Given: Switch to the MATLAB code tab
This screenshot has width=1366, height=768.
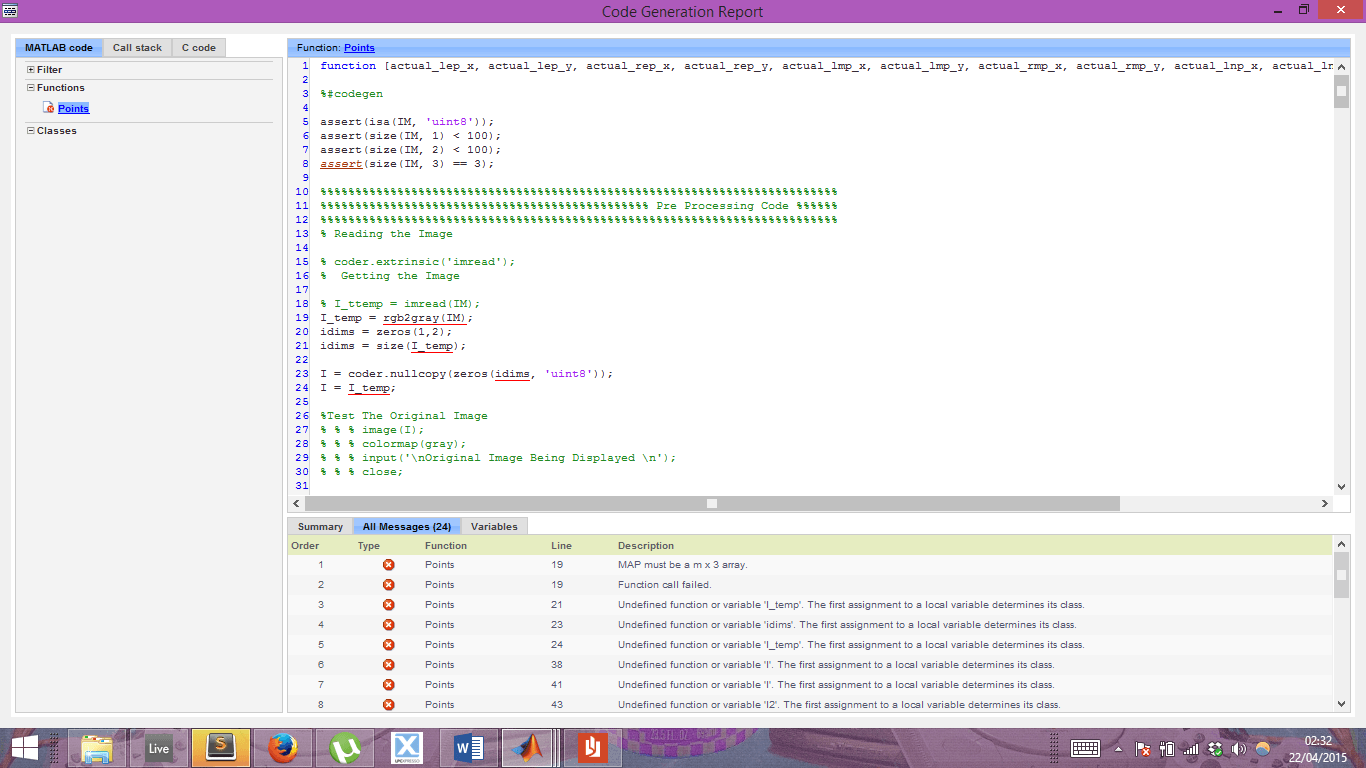Looking at the screenshot, I should (x=58, y=48).
